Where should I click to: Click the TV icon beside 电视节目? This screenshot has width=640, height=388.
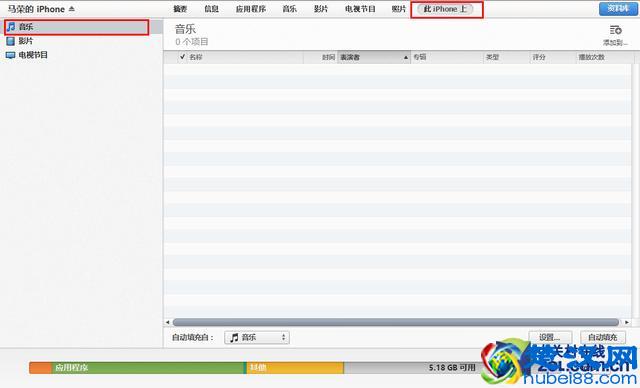[x=11, y=55]
